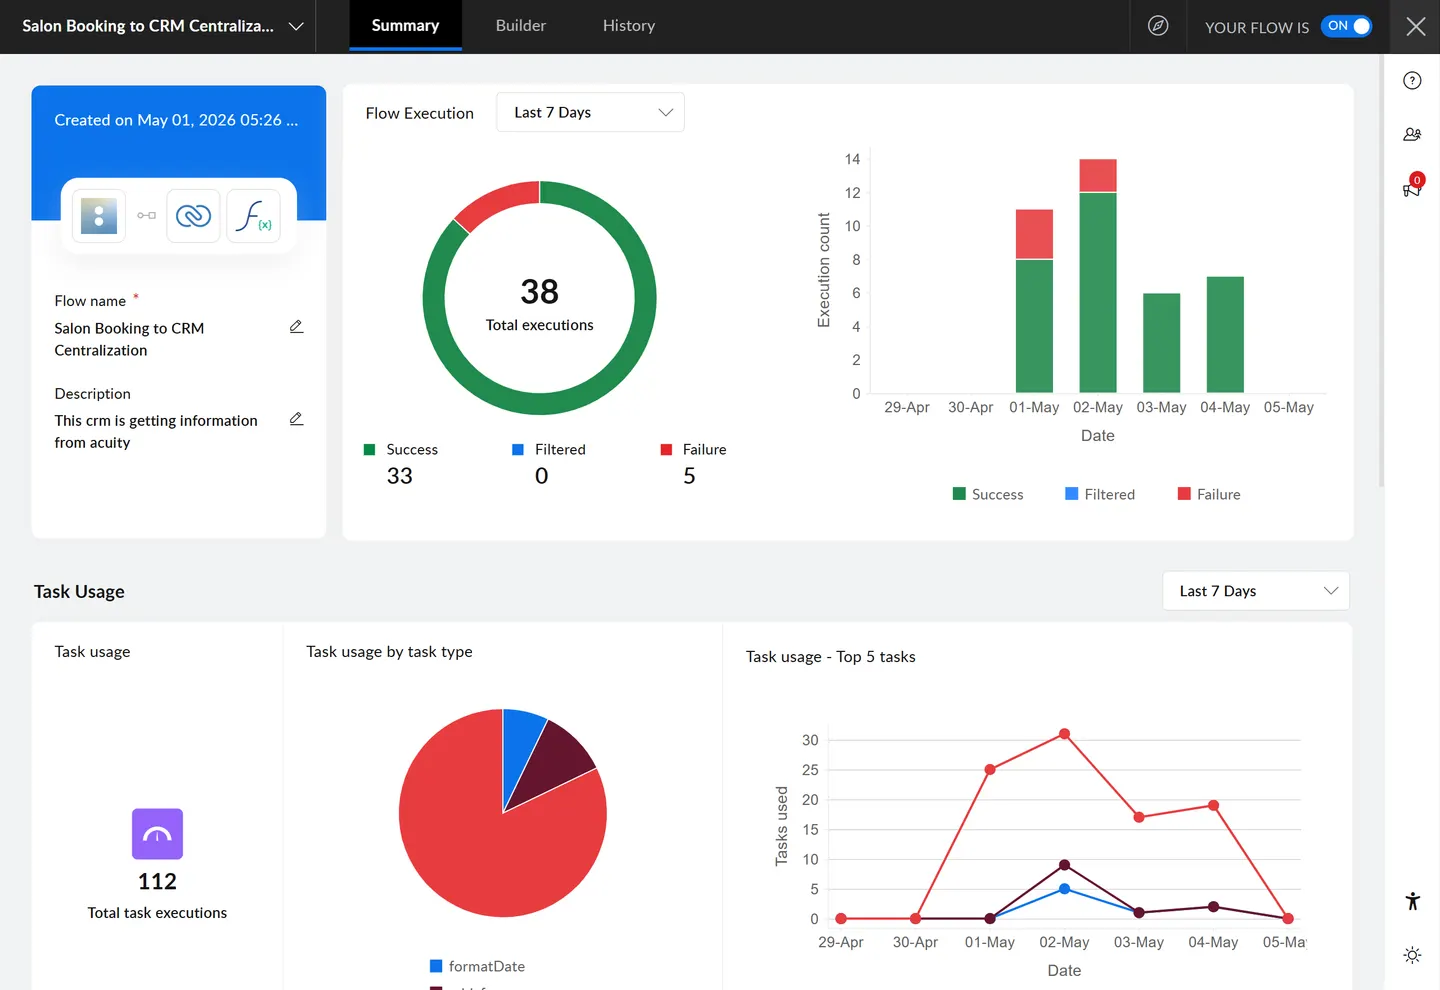Click the Success count 33
1440x990 pixels.
(x=399, y=476)
